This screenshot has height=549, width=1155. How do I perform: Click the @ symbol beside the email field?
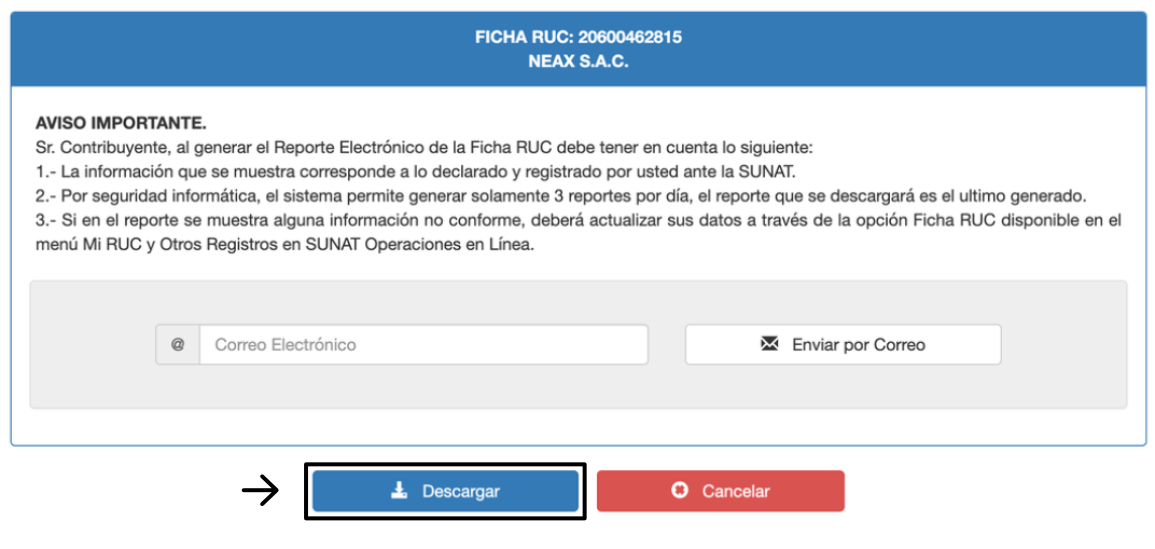178,345
